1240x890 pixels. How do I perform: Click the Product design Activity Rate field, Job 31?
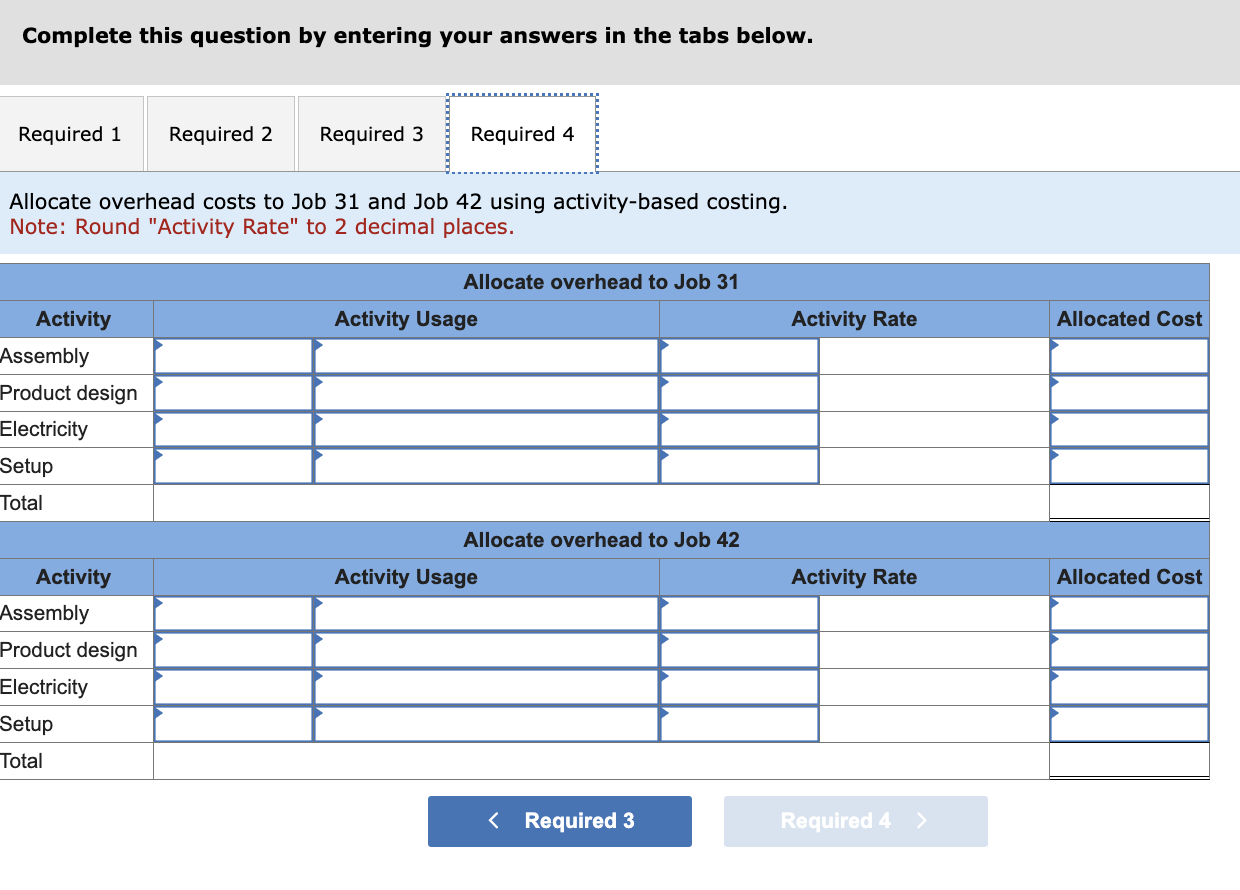coord(738,392)
